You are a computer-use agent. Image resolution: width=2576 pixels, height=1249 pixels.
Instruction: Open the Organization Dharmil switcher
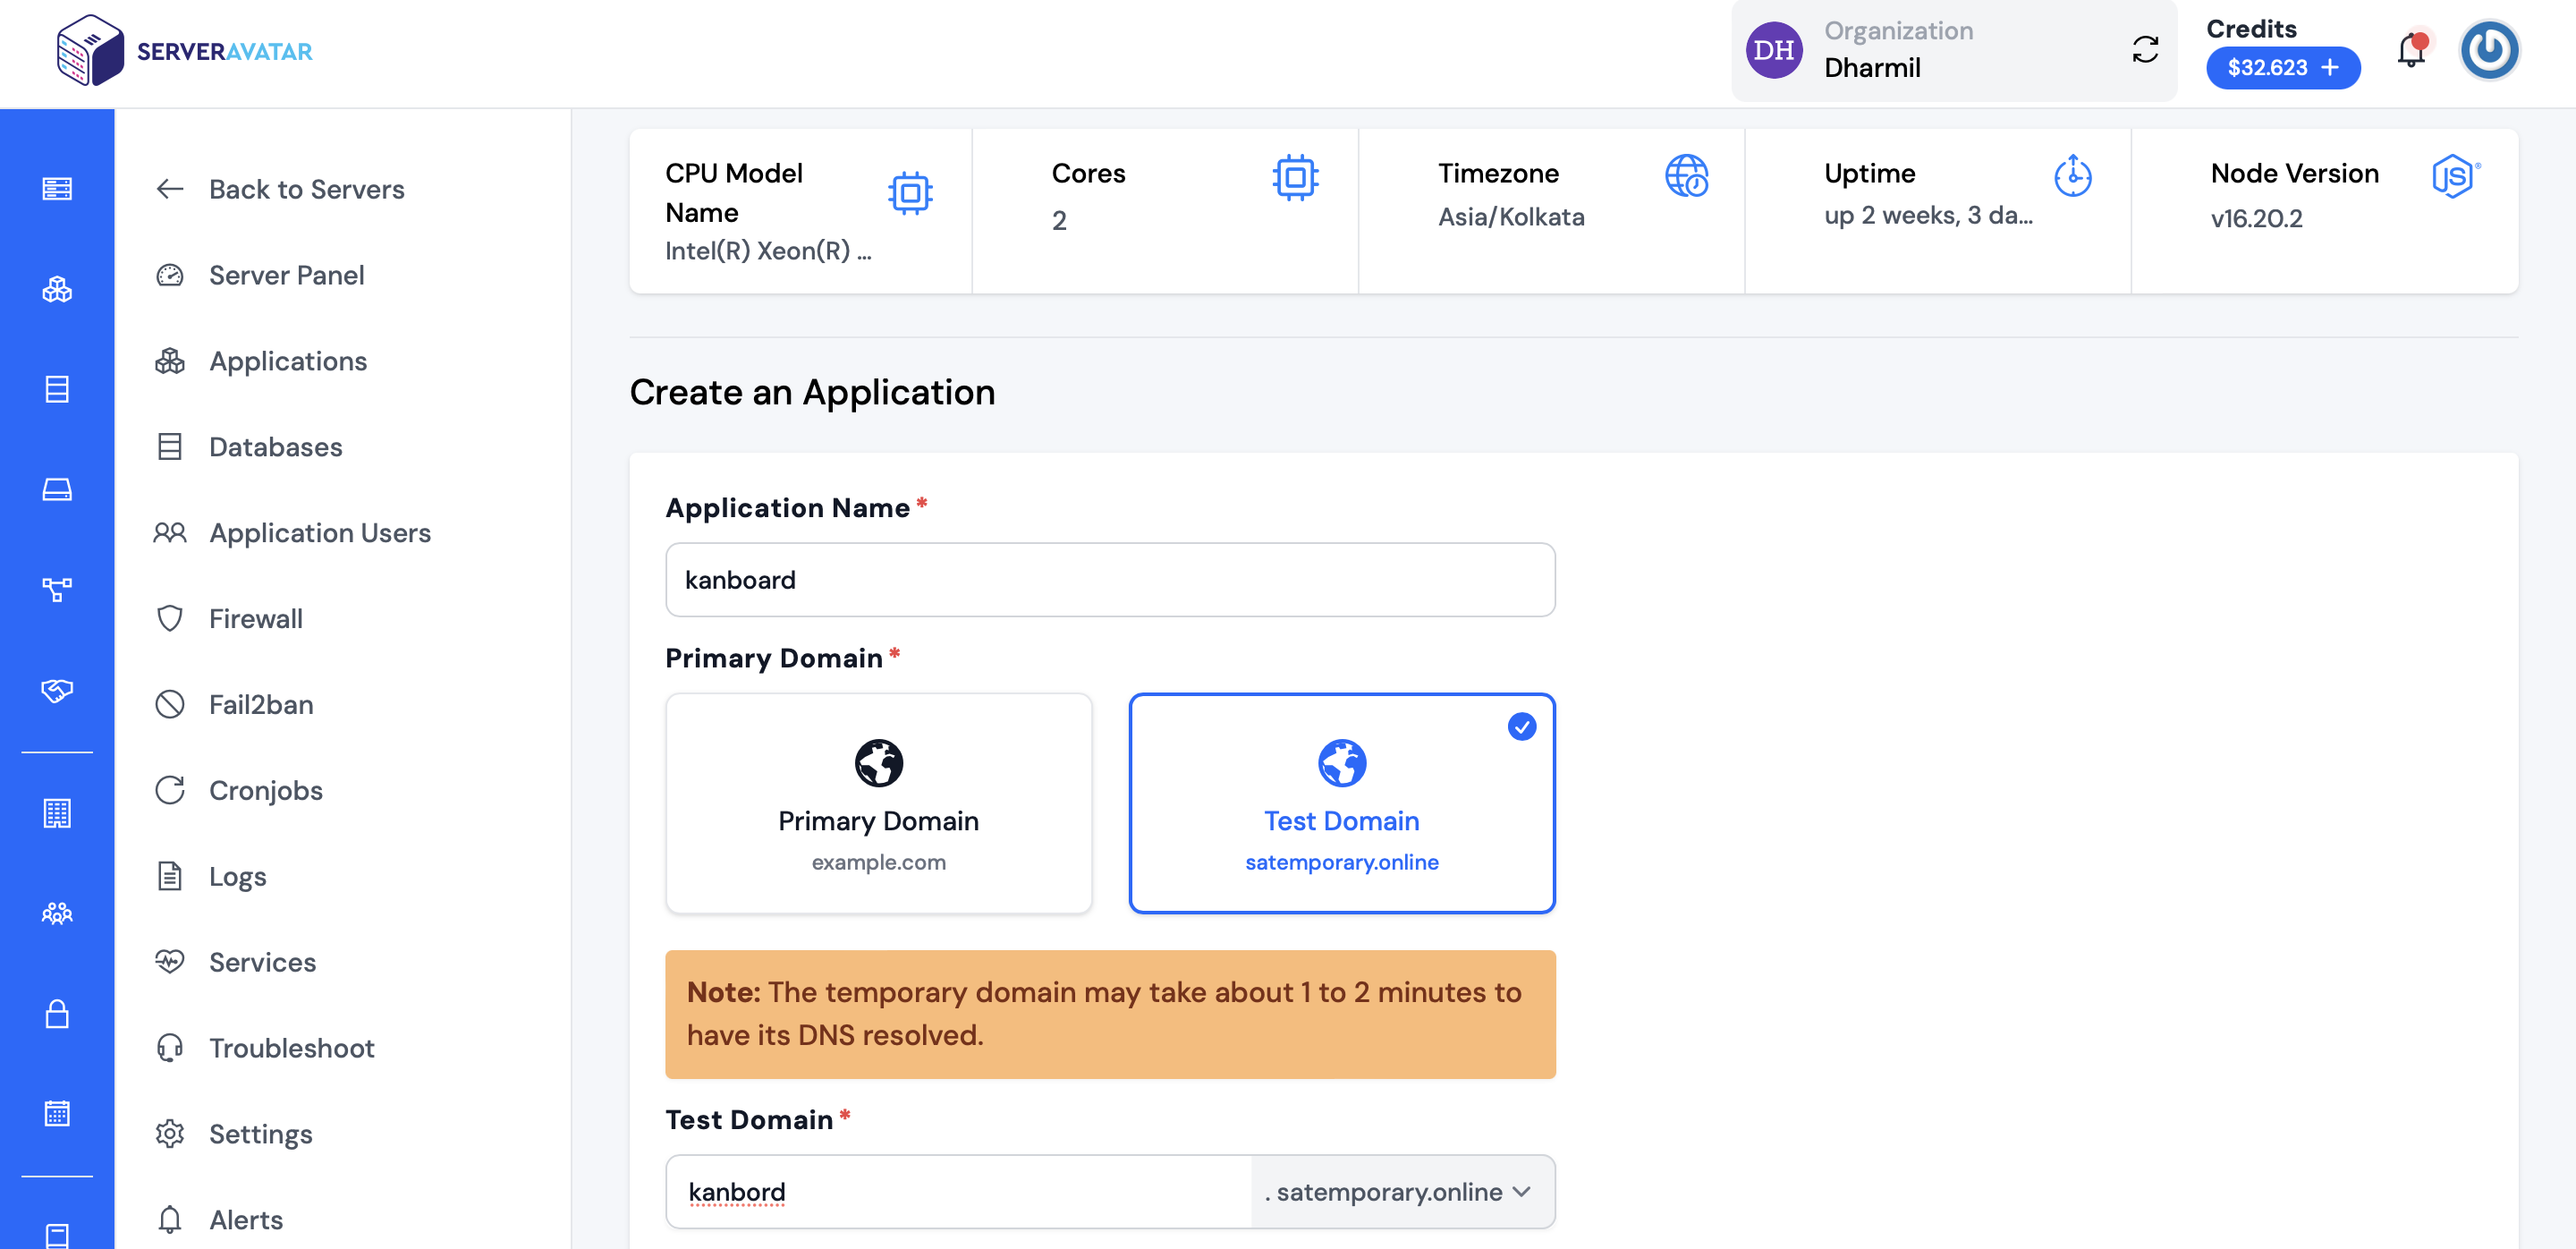pos(1953,50)
